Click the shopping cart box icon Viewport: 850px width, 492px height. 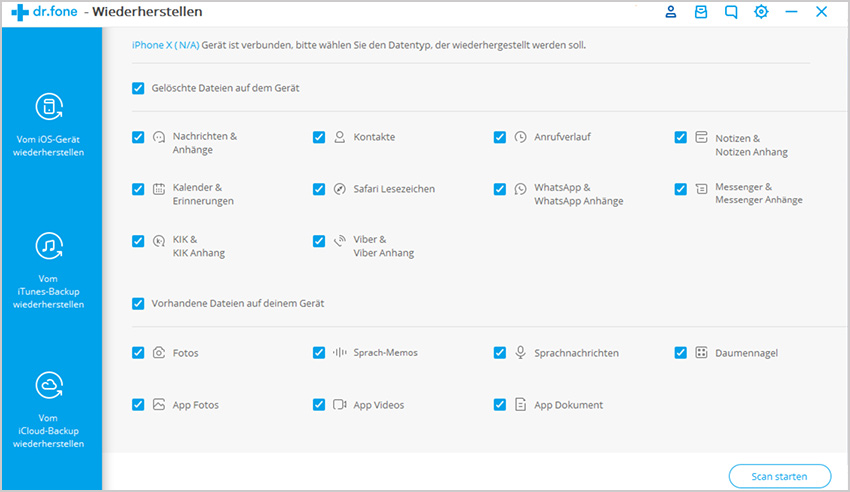coord(701,12)
